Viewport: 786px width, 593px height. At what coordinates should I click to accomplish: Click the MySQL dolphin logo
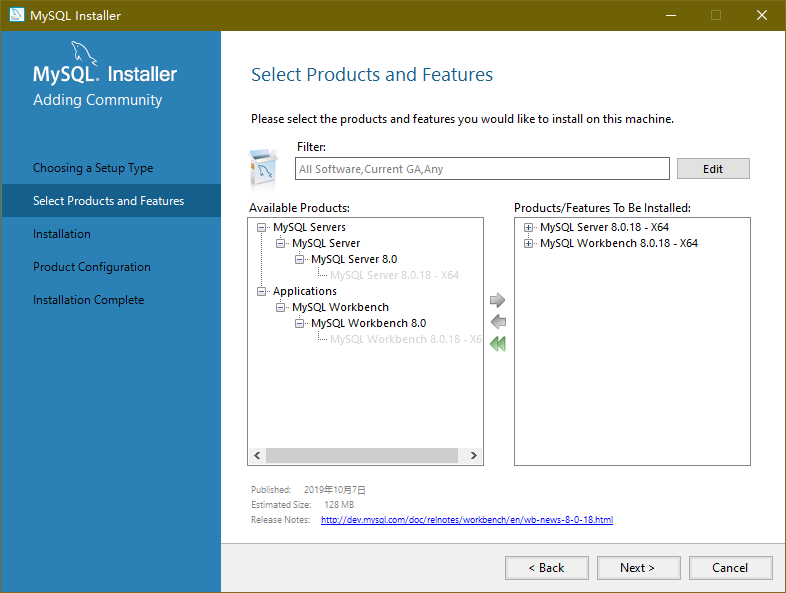pos(85,55)
